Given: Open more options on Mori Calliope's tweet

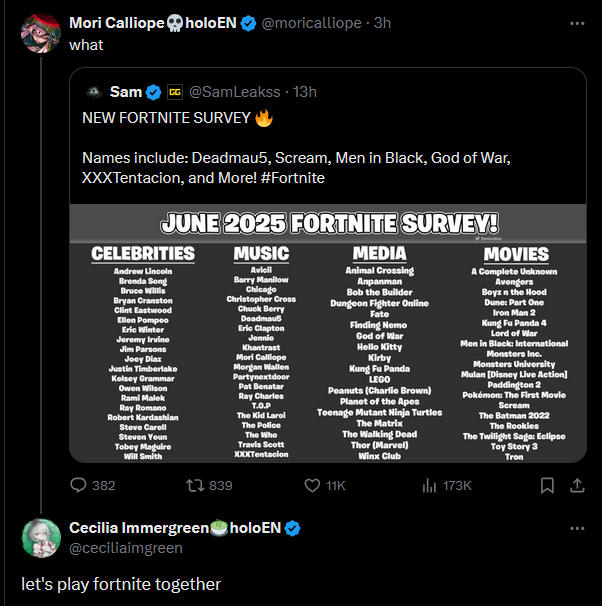Looking at the screenshot, I should point(577,23).
